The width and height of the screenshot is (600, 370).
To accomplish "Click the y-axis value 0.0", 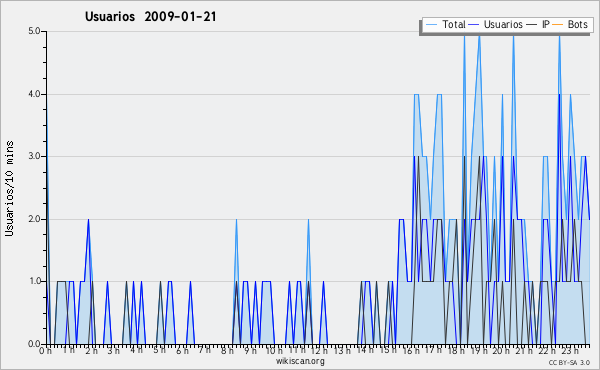I will [x=34, y=344].
